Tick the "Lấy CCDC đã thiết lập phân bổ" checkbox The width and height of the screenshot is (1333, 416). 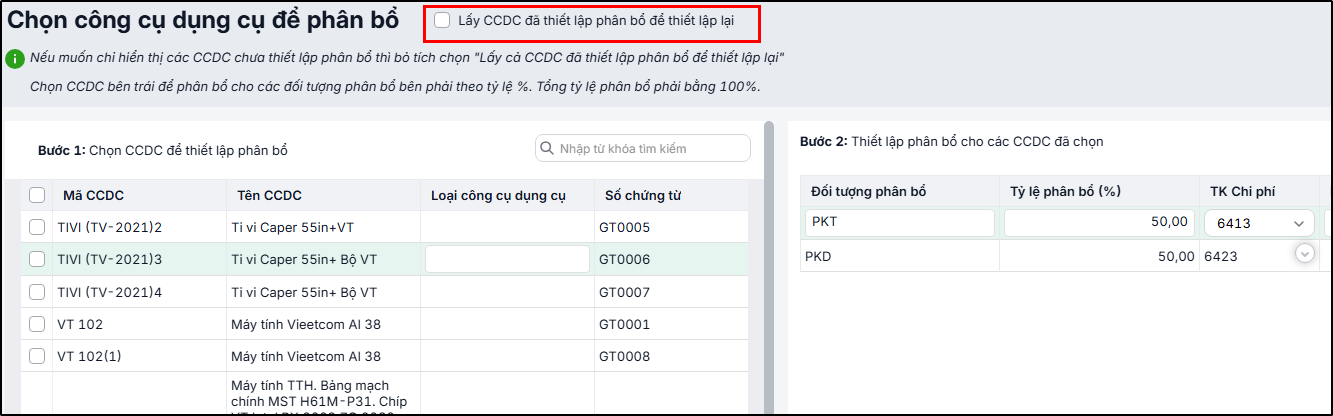(x=442, y=20)
